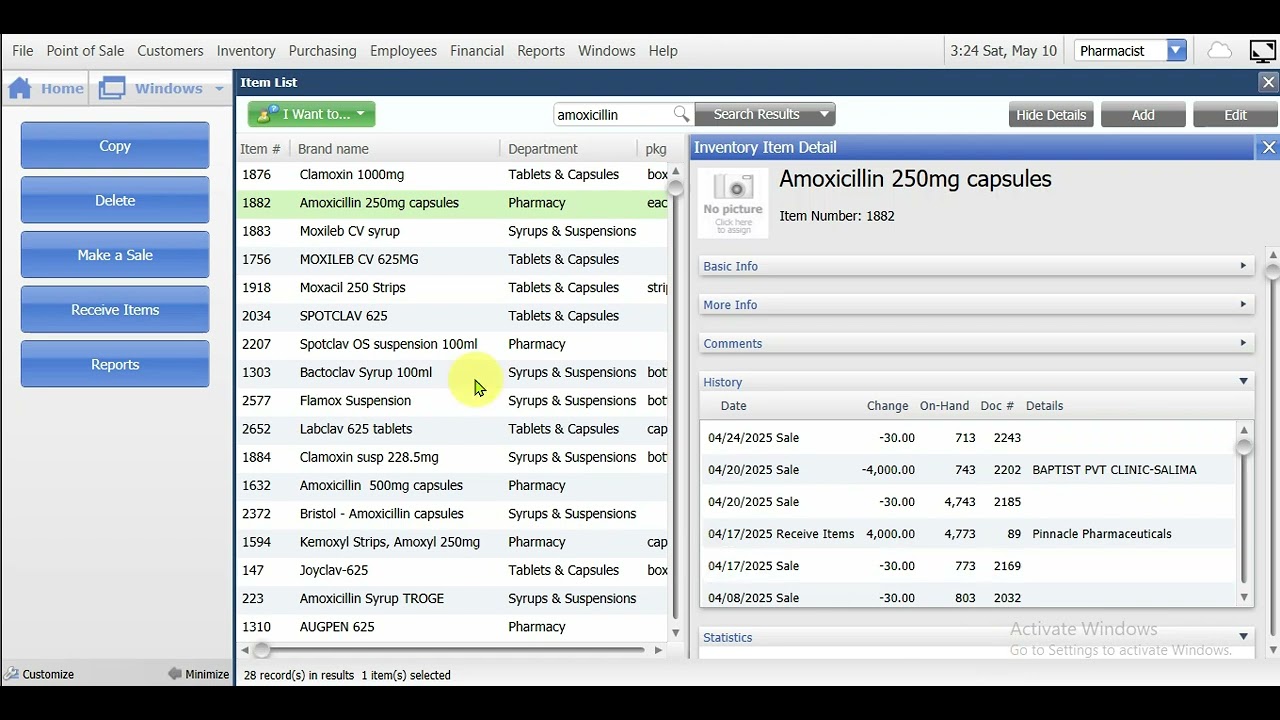This screenshot has width=1280, height=720.
Task: Click the cloud sync icon
Action: pyautogui.click(x=1219, y=50)
